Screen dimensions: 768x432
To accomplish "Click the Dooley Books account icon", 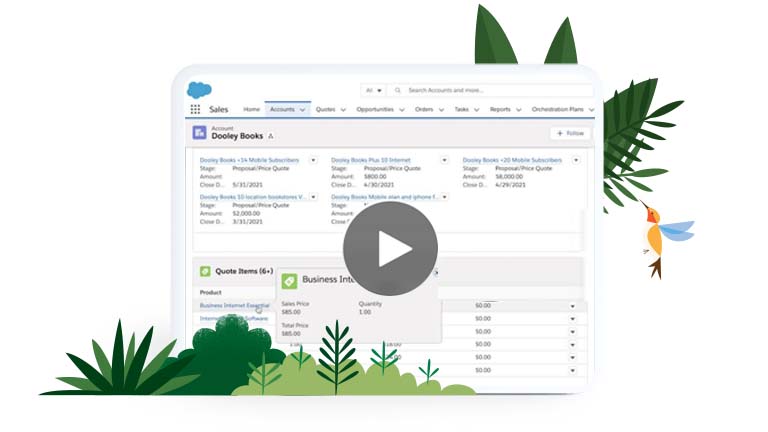I will (x=199, y=133).
